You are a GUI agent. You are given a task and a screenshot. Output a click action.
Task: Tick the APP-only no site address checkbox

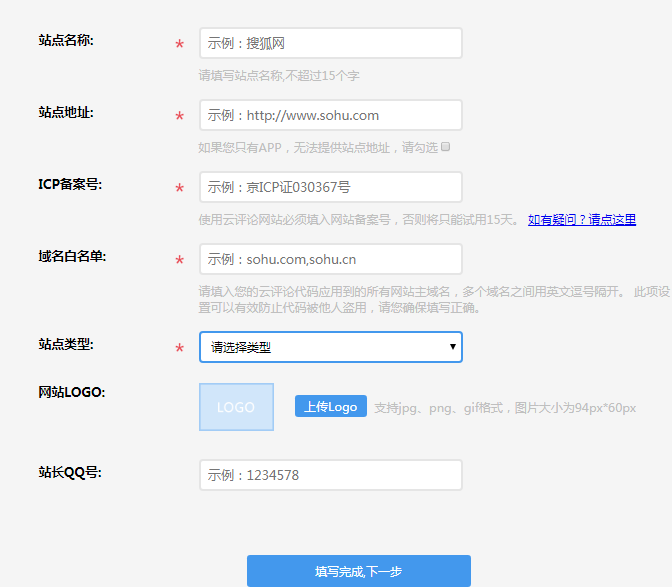coord(446,146)
